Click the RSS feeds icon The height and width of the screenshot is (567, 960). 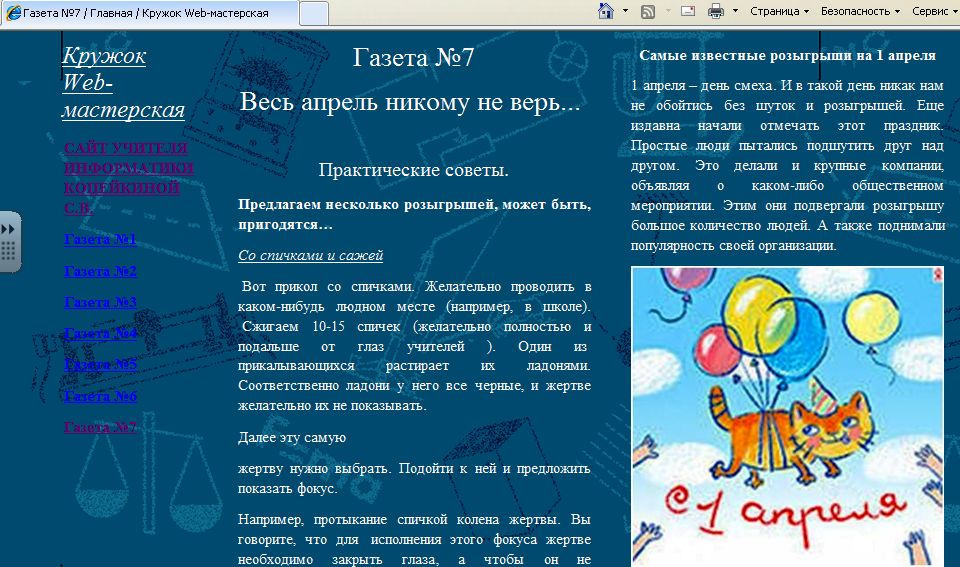pos(648,12)
